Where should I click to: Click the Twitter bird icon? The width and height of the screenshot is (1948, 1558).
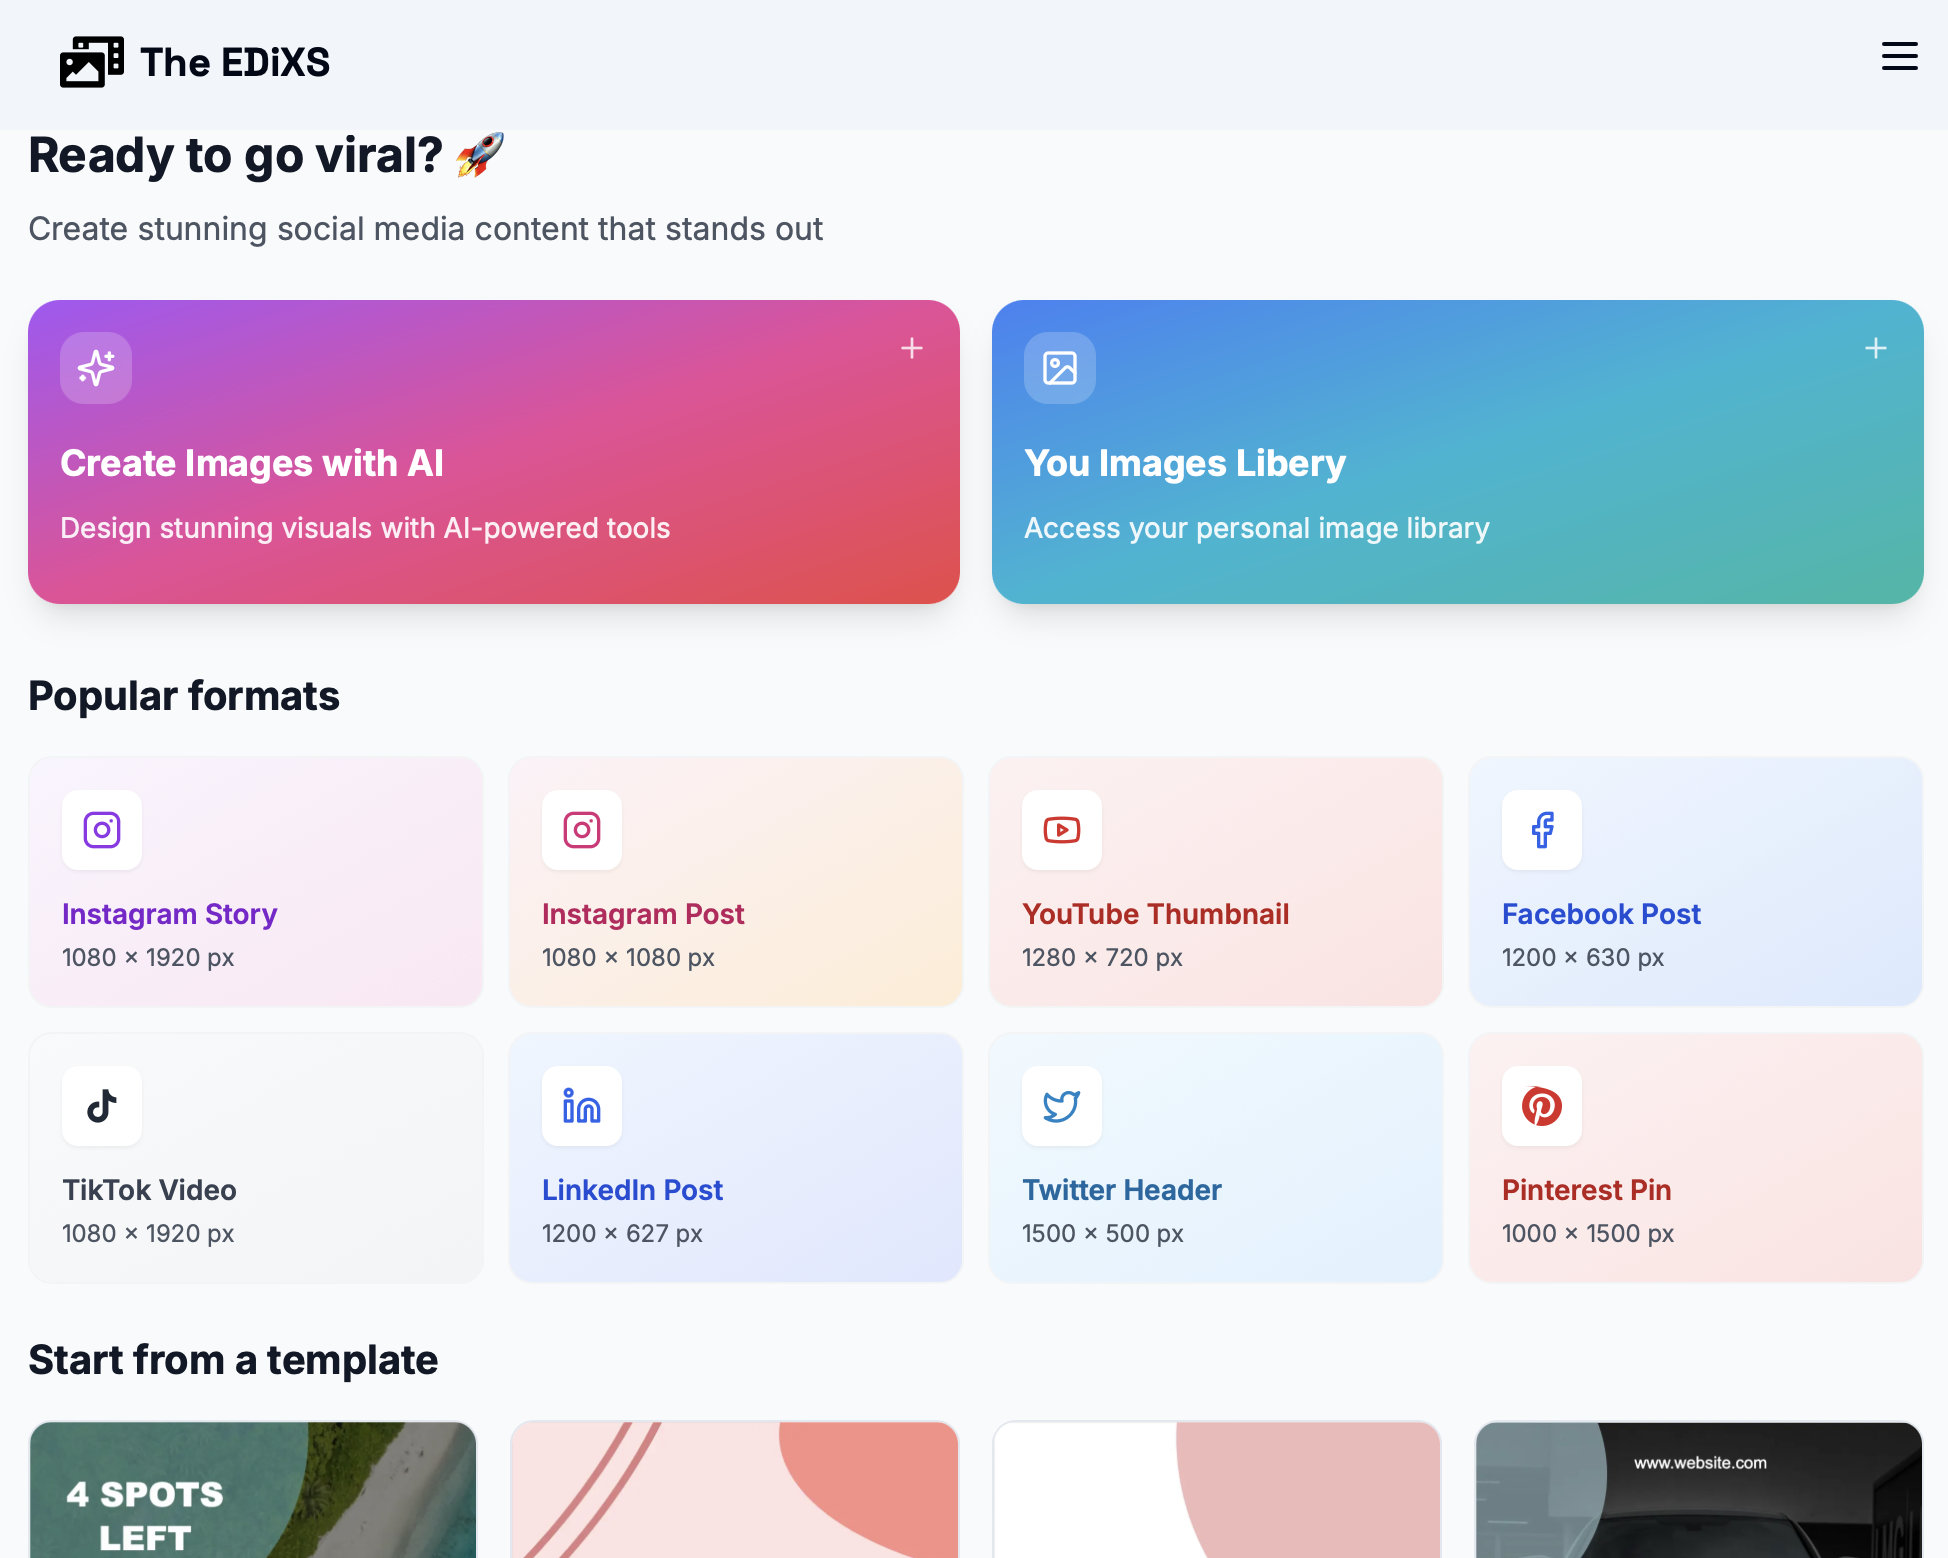click(1062, 1106)
